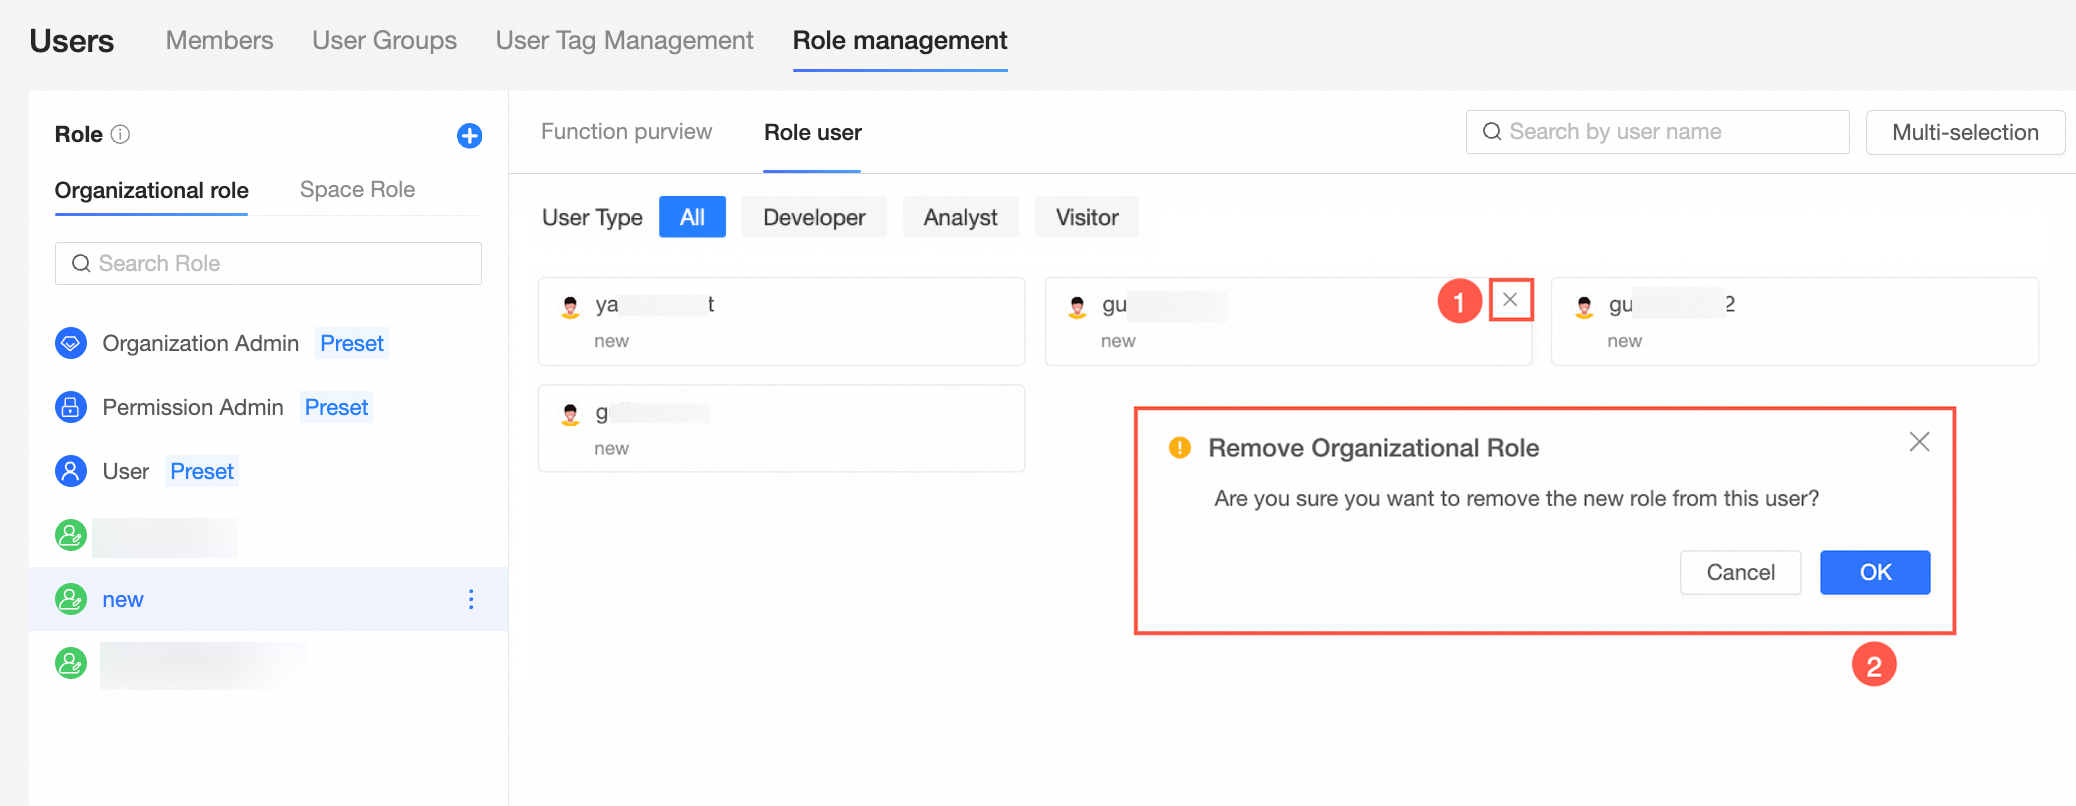2076x806 pixels.
Task: Switch to the Function purview tab
Action: (626, 132)
